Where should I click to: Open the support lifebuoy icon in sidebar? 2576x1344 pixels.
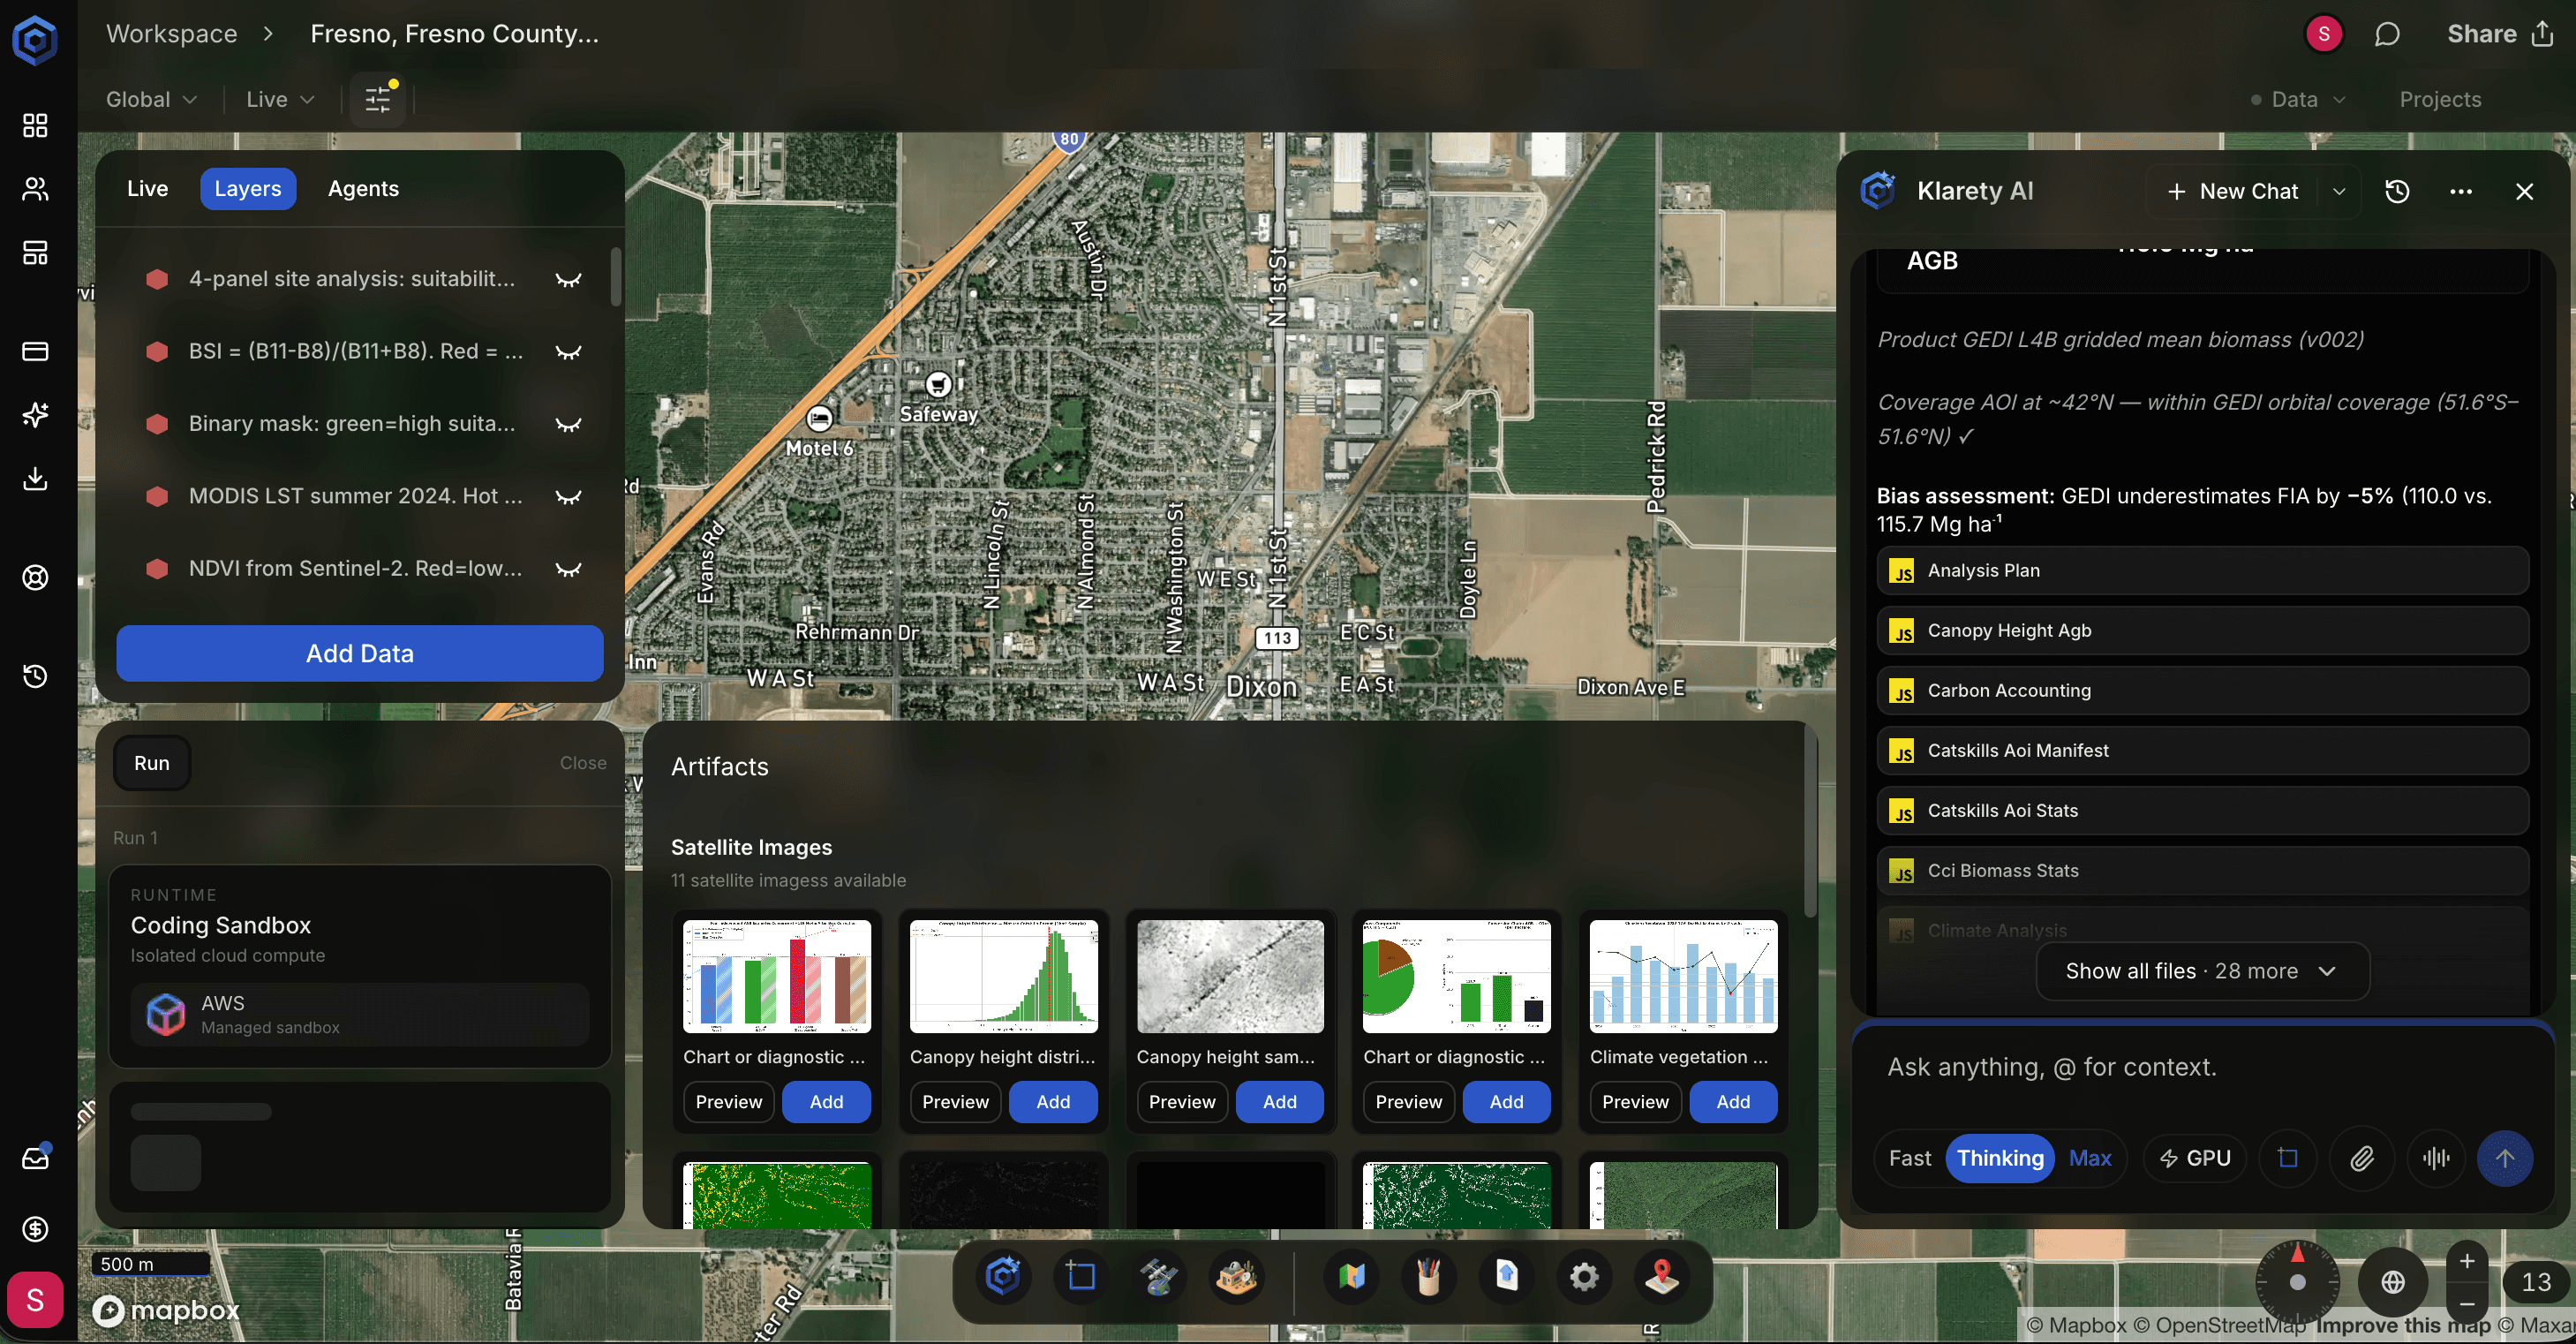click(35, 577)
